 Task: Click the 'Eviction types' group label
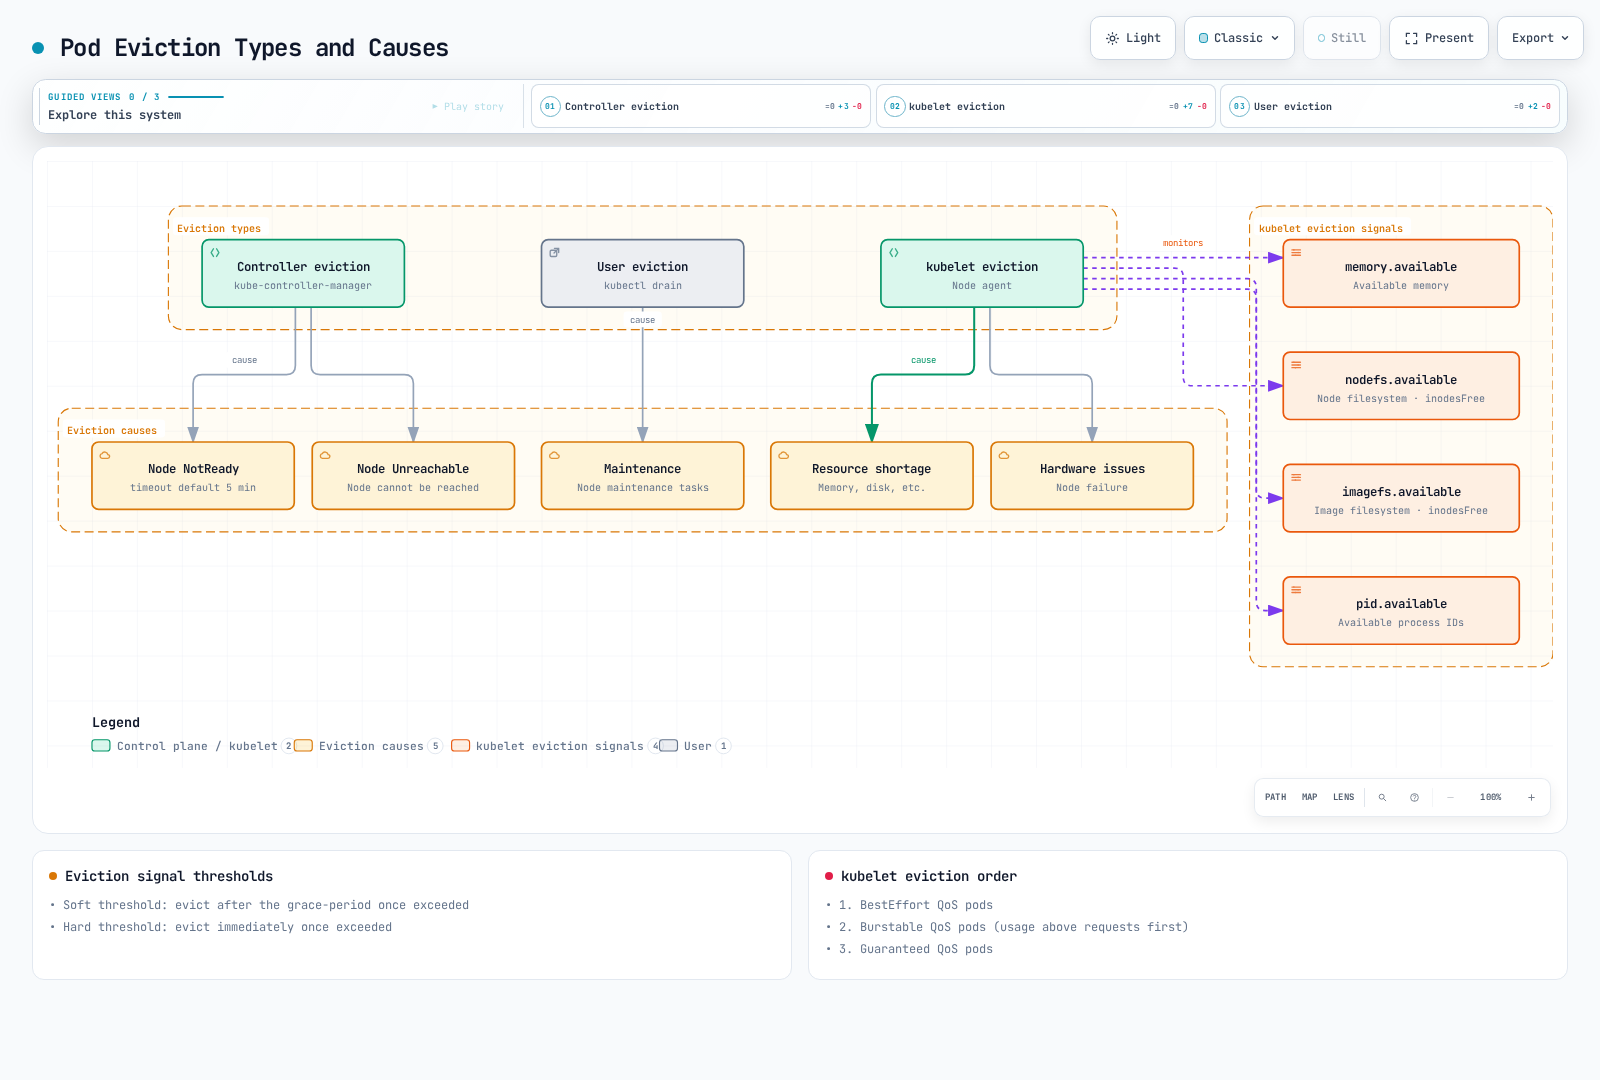219,228
